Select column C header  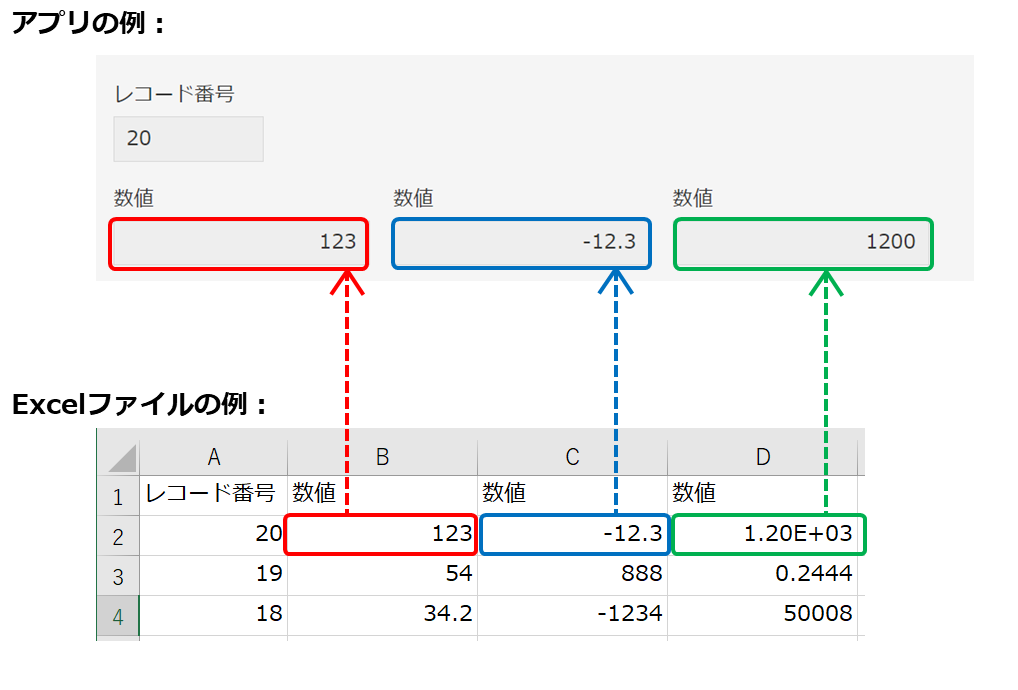point(572,457)
